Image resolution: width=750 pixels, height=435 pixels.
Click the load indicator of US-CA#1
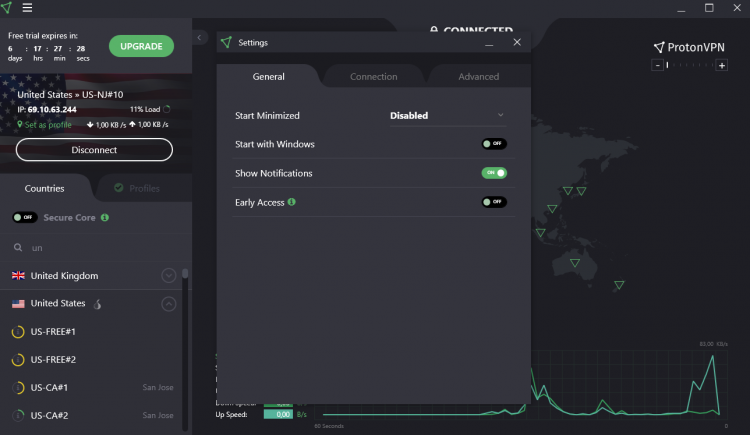click(18, 388)
